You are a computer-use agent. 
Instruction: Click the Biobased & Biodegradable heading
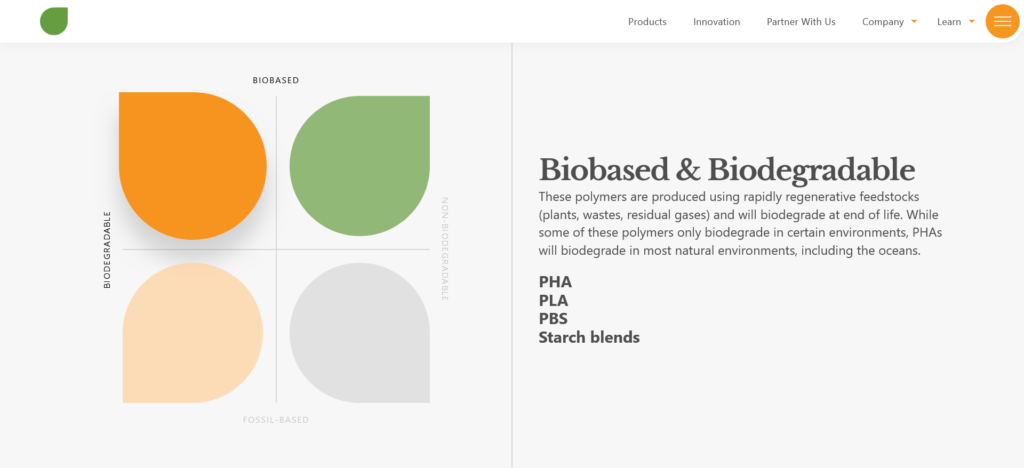pos(727,169)
